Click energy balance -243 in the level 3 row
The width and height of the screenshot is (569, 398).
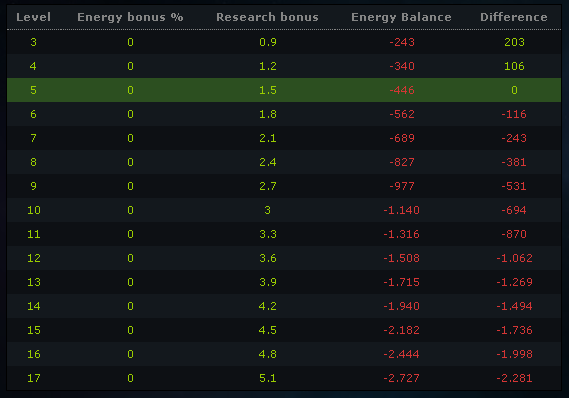click(402, 42)
